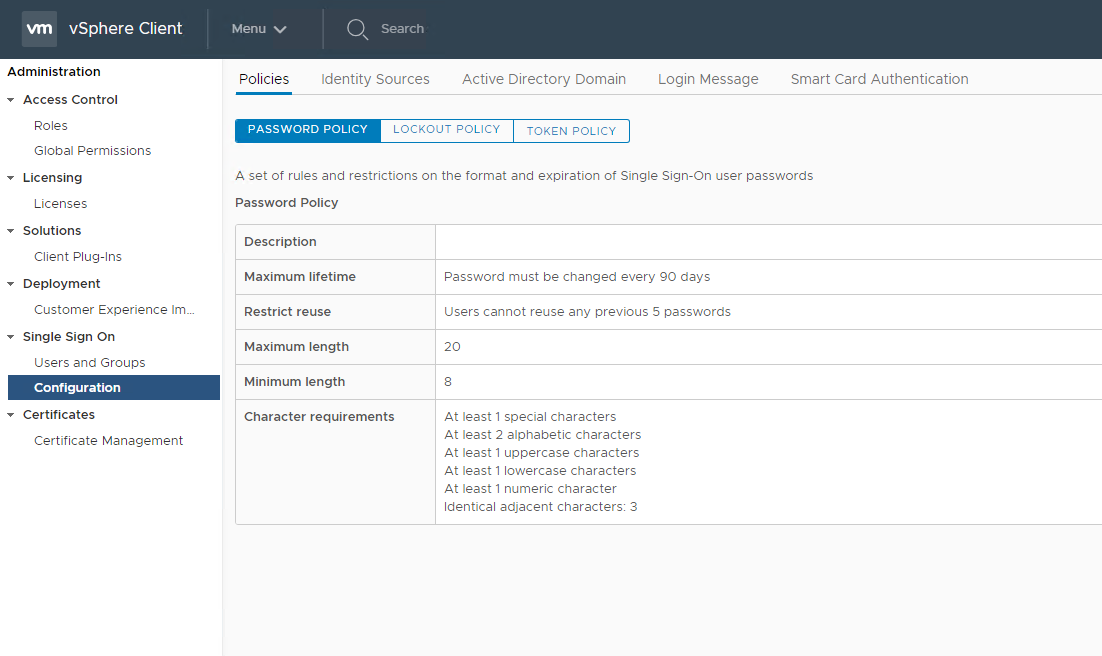Screen dimensions: 1102x656
Task: Switch to Identity Sources tab
Action: [375, 79]
